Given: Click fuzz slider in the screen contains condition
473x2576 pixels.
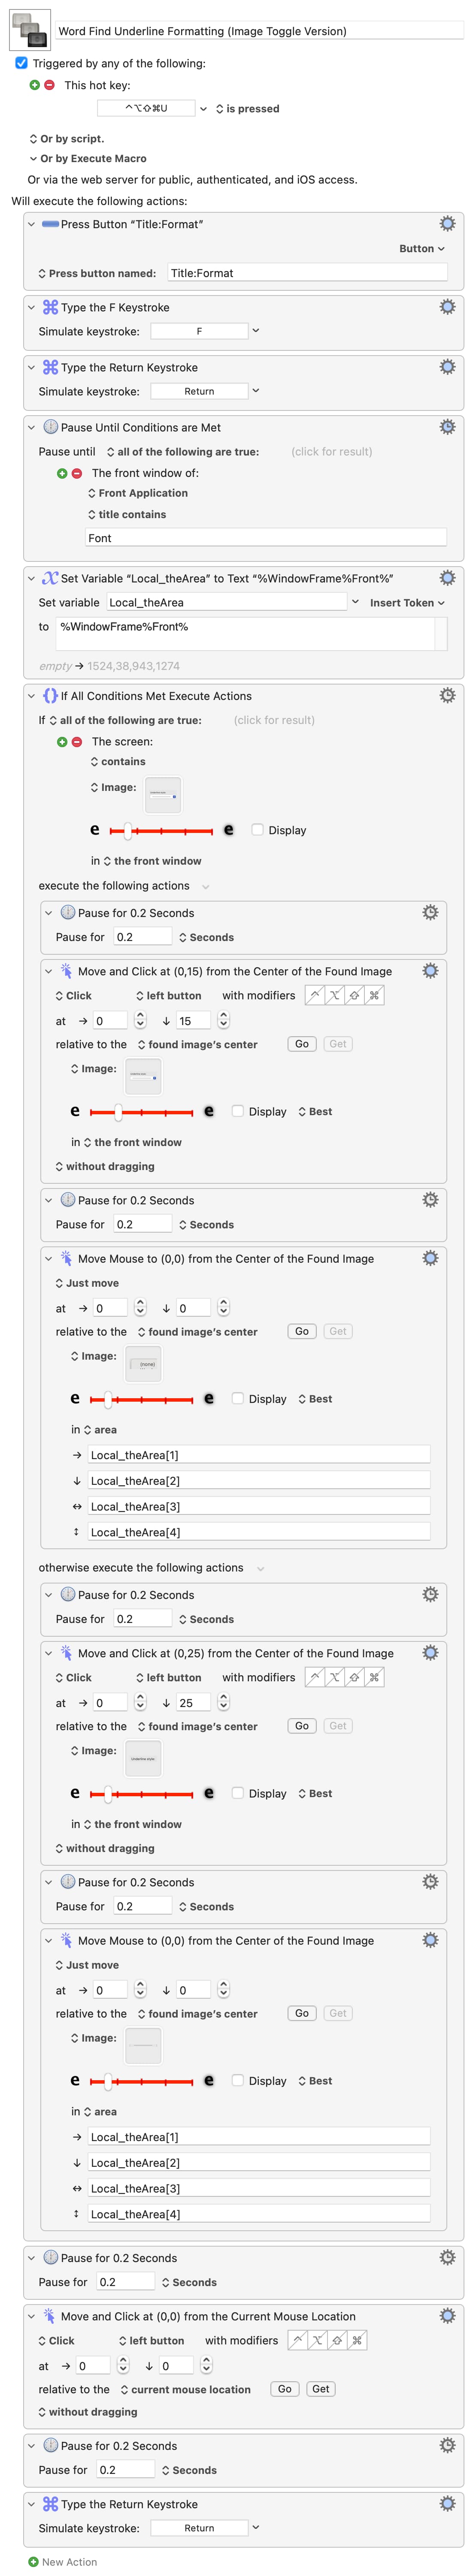Looking at the screenshot, I should tap(161, 830).
